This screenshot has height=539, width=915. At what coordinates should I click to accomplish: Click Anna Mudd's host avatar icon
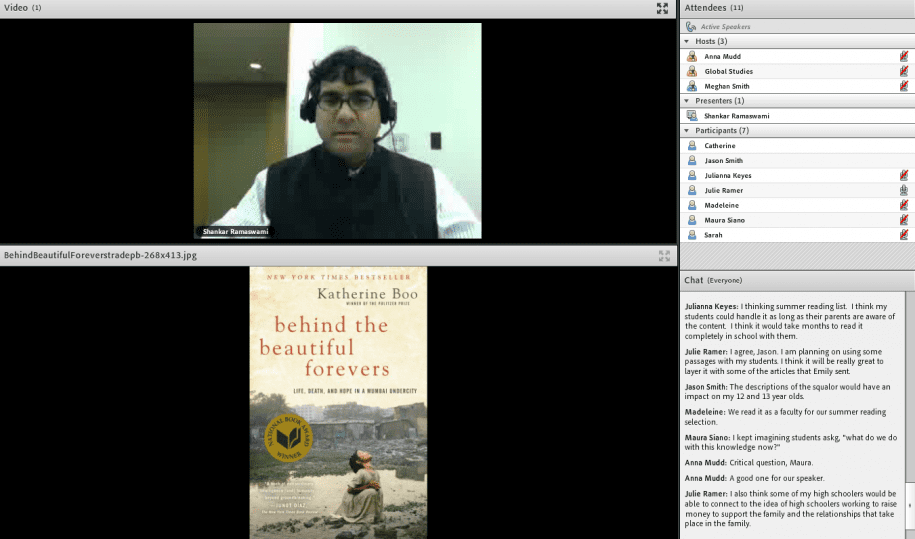pyautogui.click(x=692, y=56)
